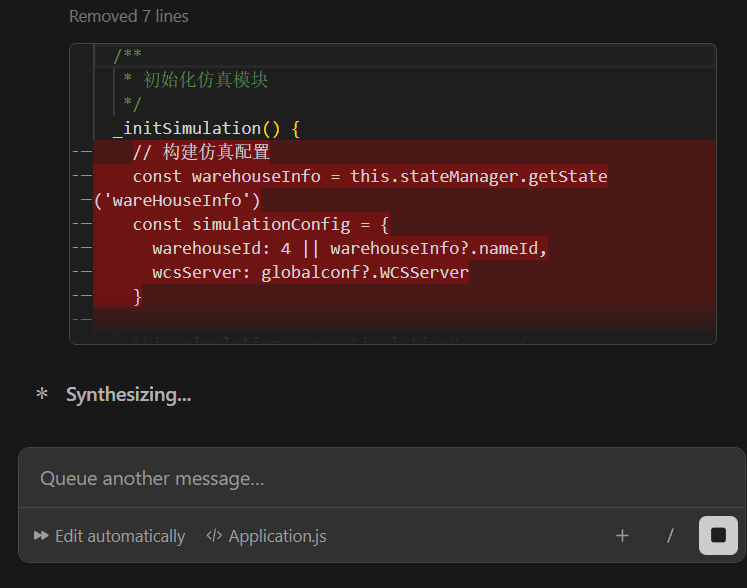Screen dimensions: 747x588
Task: Click the _initSimulation() function line
Action: click(x=206, y=128)
